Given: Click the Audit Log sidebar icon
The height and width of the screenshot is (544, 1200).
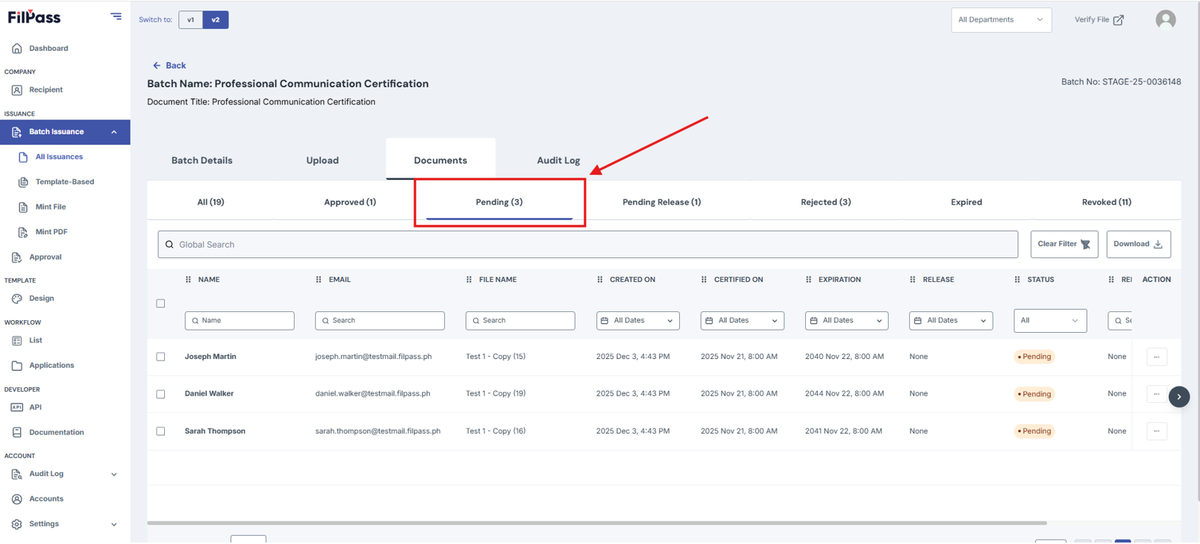Looking at the screenshot, I should click(16, 474).
